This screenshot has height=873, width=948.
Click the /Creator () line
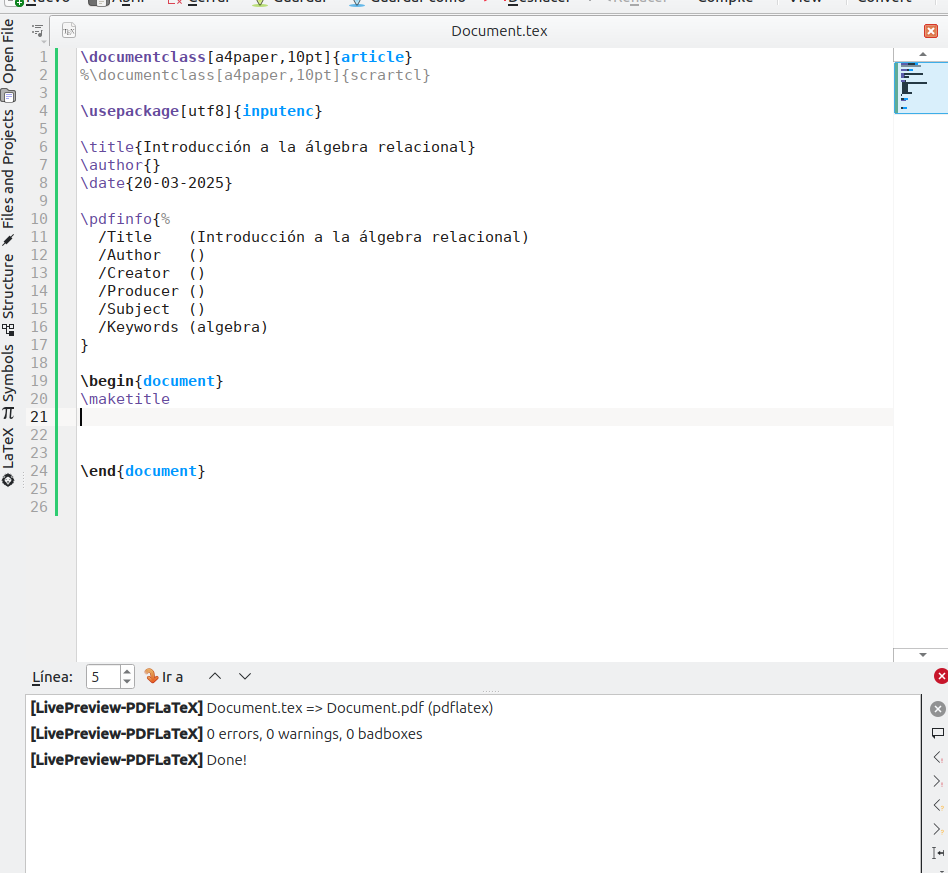click(x=151, y=273)
